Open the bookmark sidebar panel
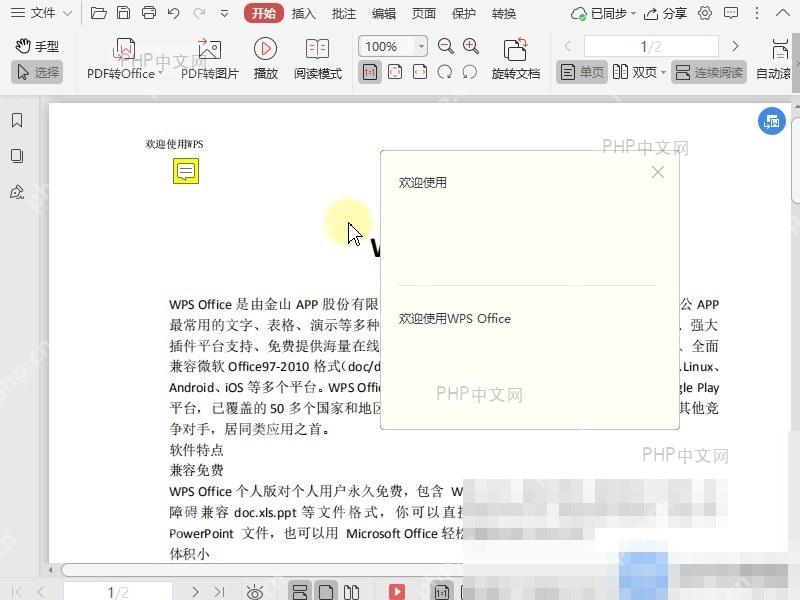 [x=17, y=120]
